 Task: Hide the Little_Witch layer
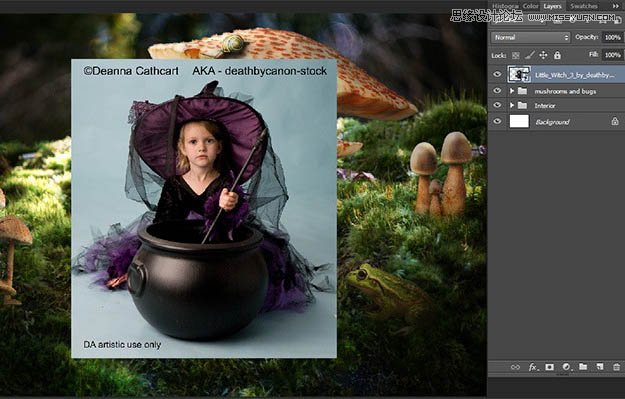pos(497,74)
